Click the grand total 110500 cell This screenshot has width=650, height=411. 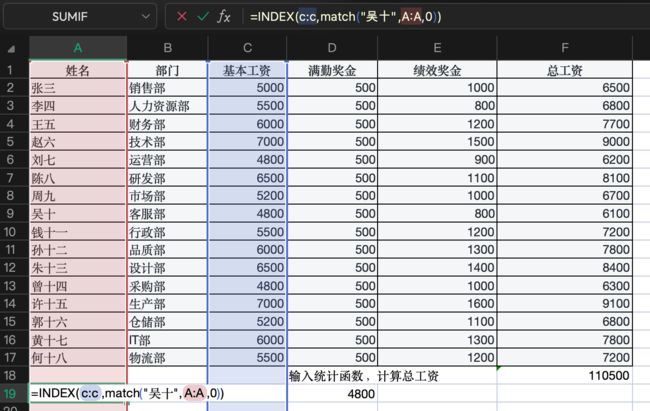[565, 375]
